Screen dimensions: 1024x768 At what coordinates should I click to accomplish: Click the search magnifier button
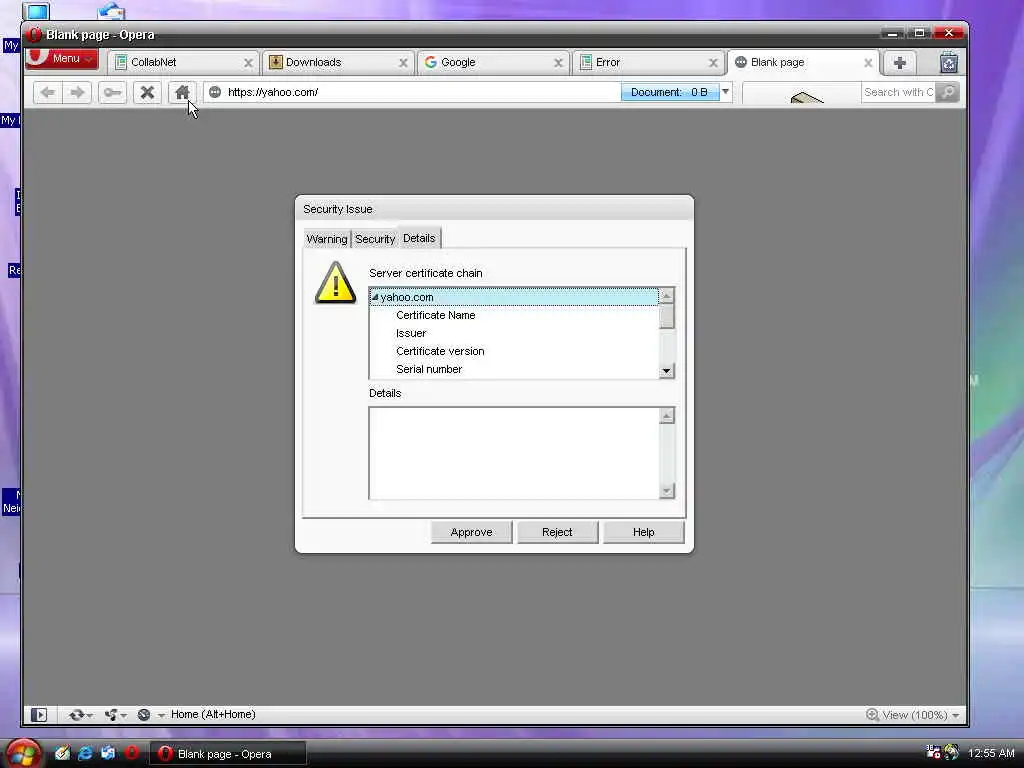(947, 92)
